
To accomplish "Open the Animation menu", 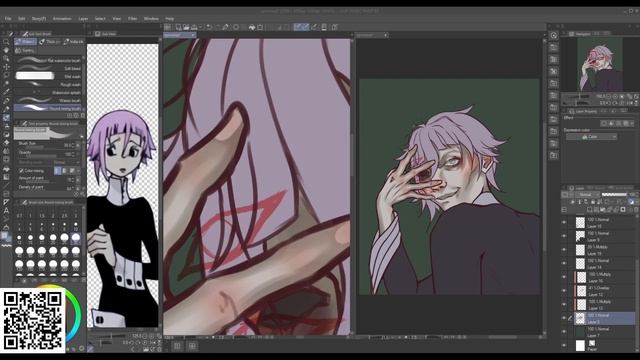I will click(62, 19).
